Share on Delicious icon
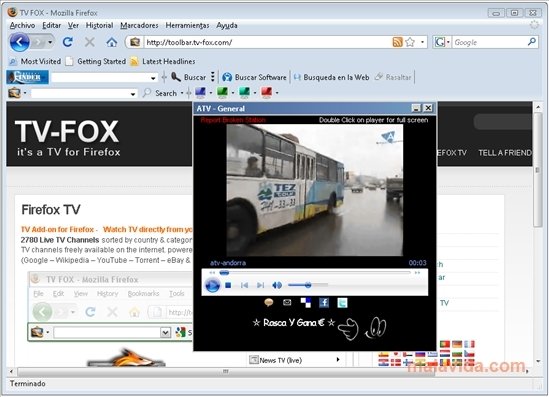Viewport: 549px width, 397px height. click(306, 302)
